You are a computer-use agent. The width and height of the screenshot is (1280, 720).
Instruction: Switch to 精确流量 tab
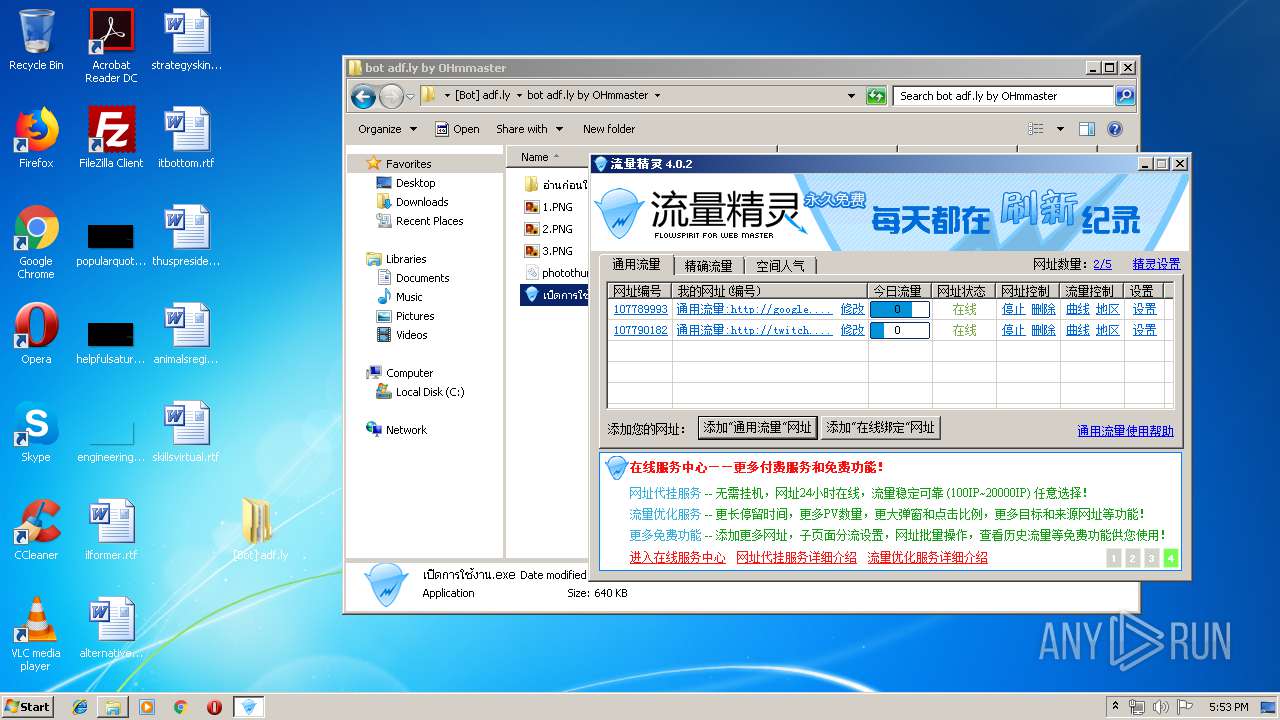click(709, 266)
